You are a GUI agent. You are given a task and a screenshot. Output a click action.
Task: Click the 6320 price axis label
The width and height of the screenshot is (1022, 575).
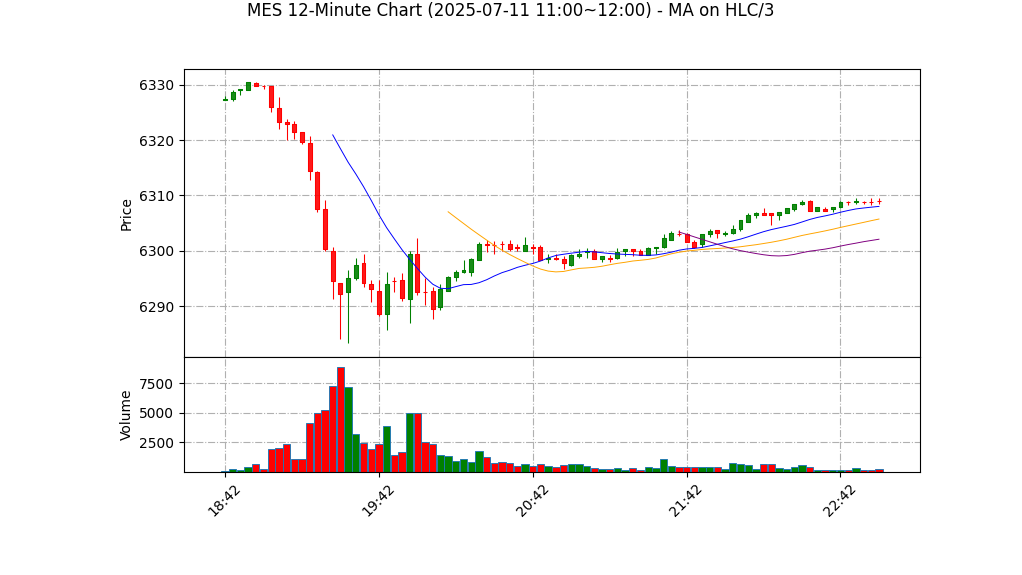[x=156, y=141]
